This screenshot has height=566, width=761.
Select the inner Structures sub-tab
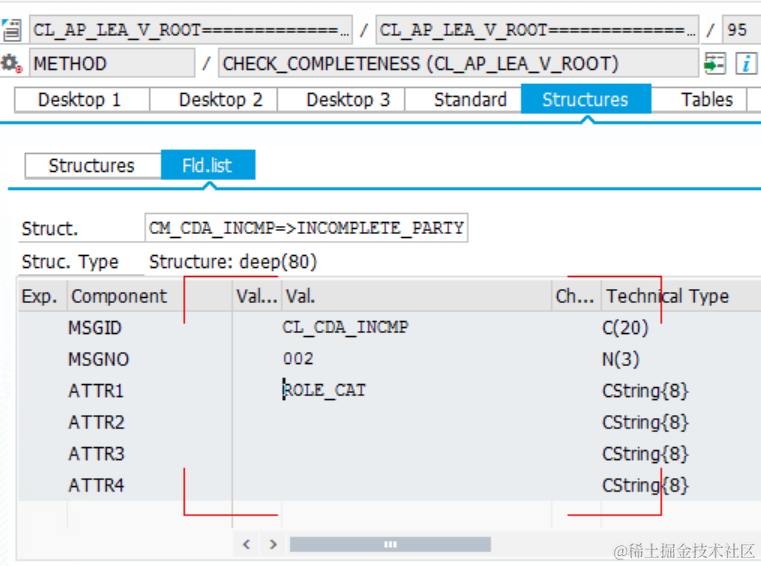tap(93, 166)
